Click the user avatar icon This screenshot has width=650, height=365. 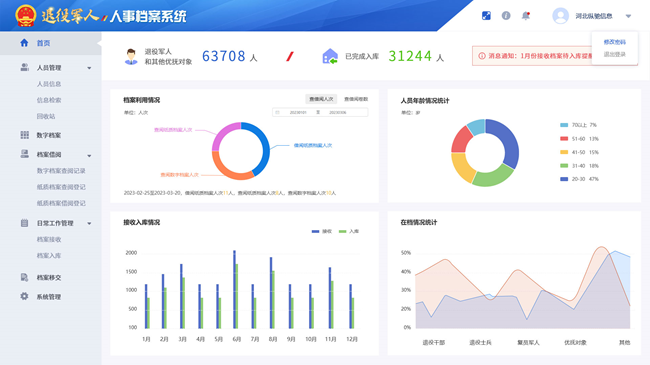[x=560, y=16]
